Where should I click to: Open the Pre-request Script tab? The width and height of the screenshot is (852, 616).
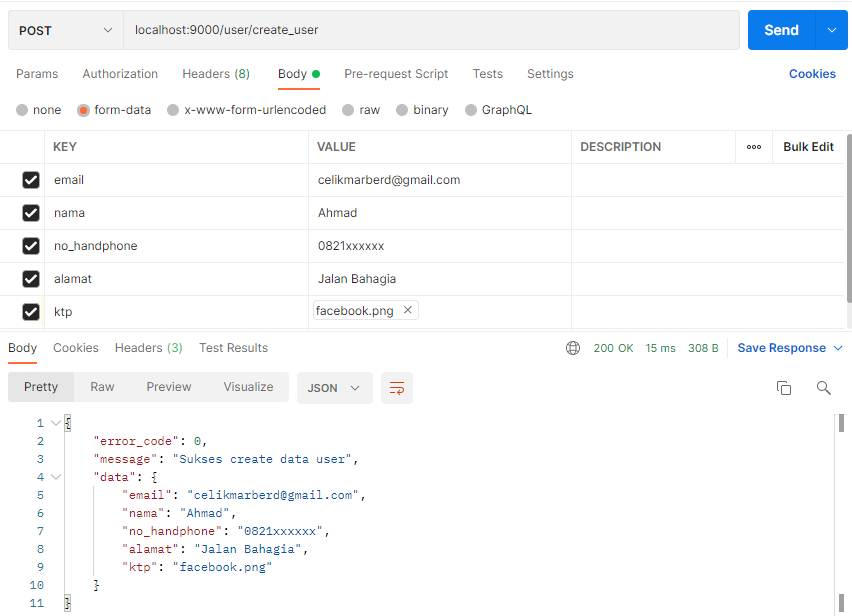[x=396, y=74]
